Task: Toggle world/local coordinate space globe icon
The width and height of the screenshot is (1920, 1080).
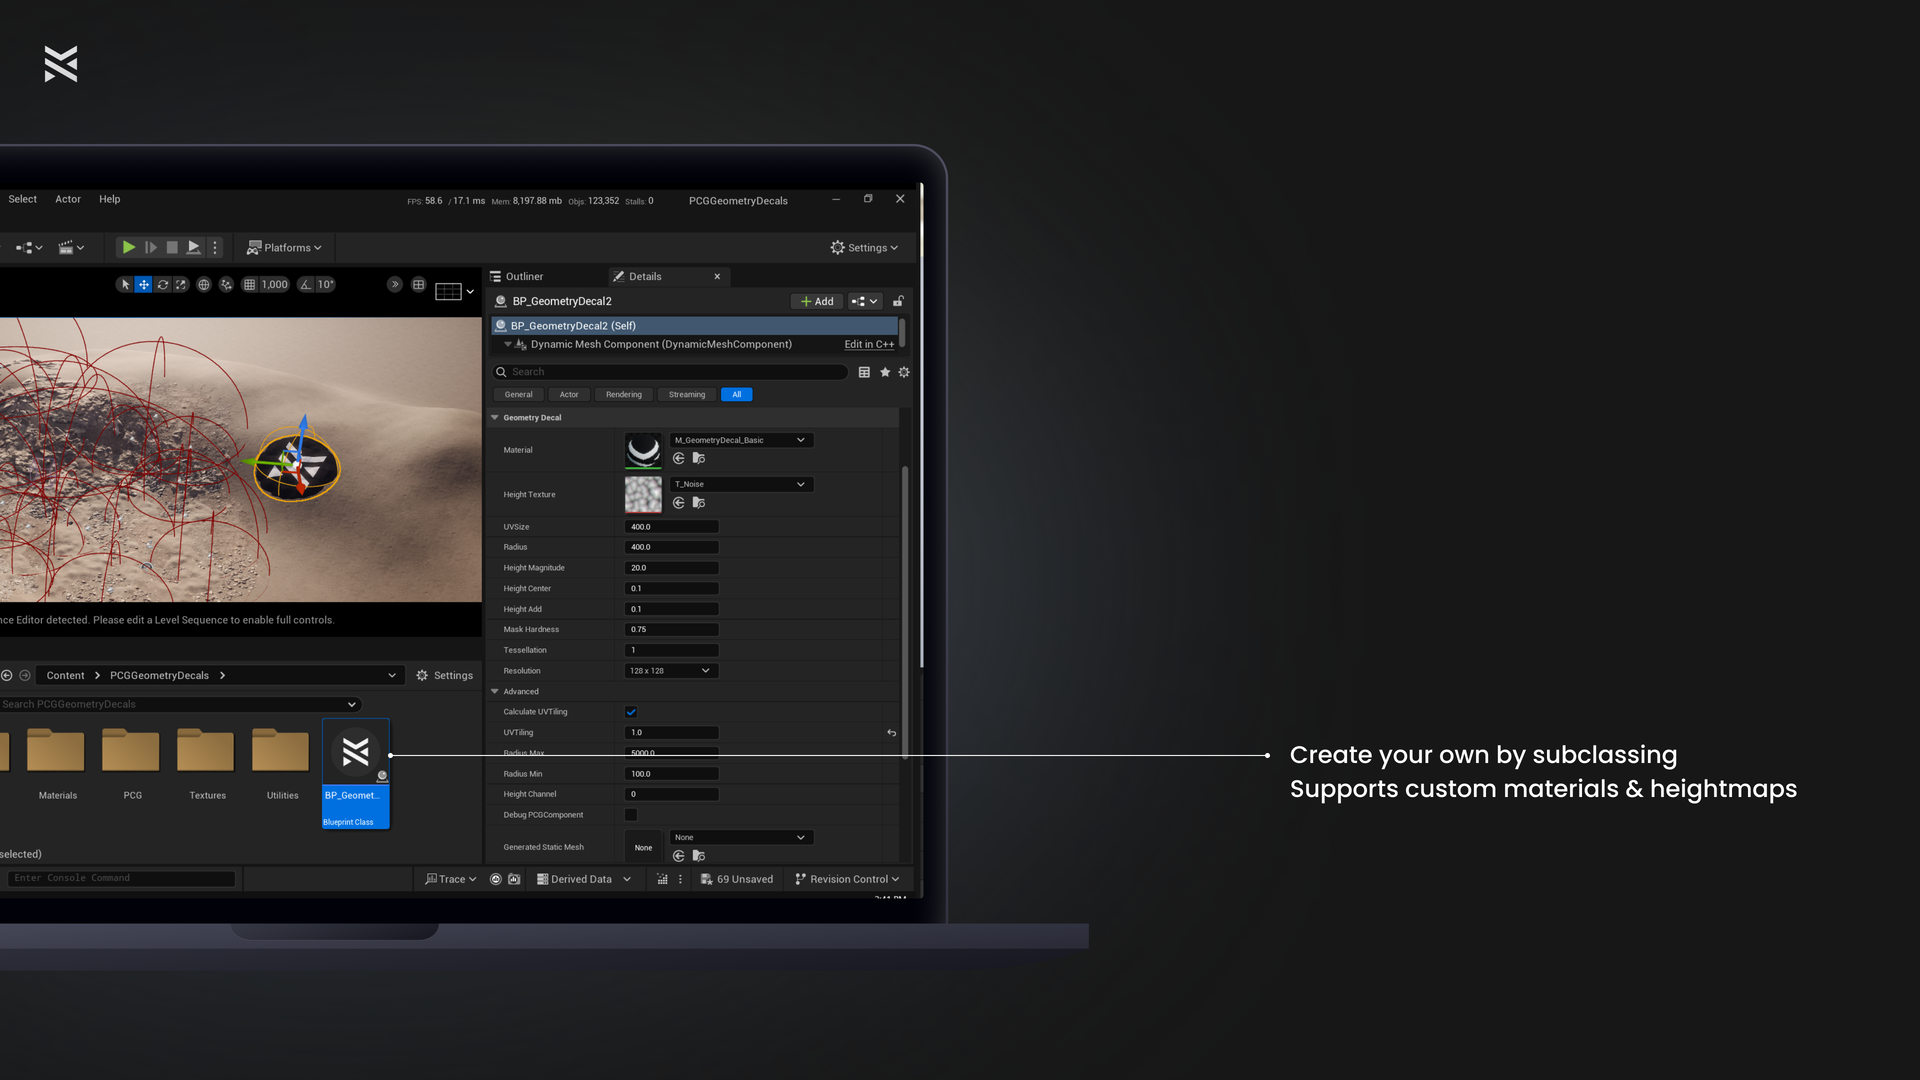Action: pos(204,285)
